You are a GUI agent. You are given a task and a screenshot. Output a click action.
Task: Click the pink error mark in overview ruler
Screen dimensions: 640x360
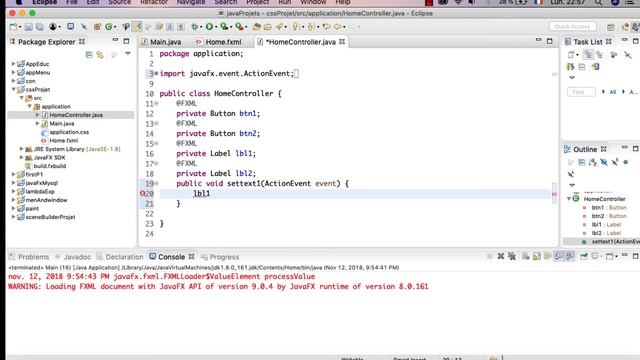[554, 194]
